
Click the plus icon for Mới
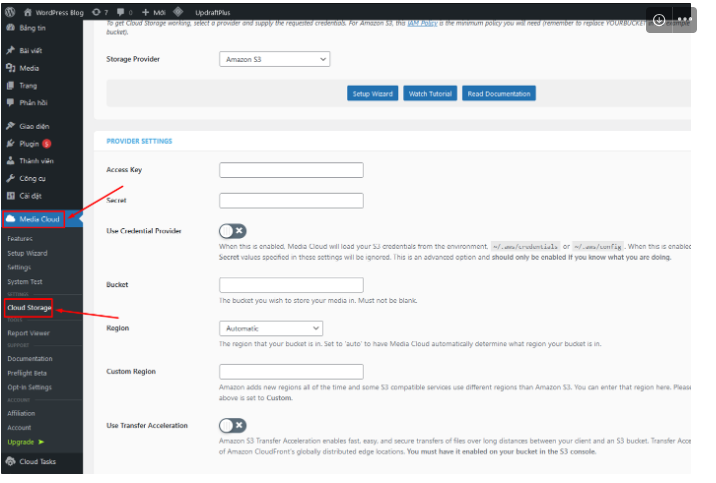[146, 12]
